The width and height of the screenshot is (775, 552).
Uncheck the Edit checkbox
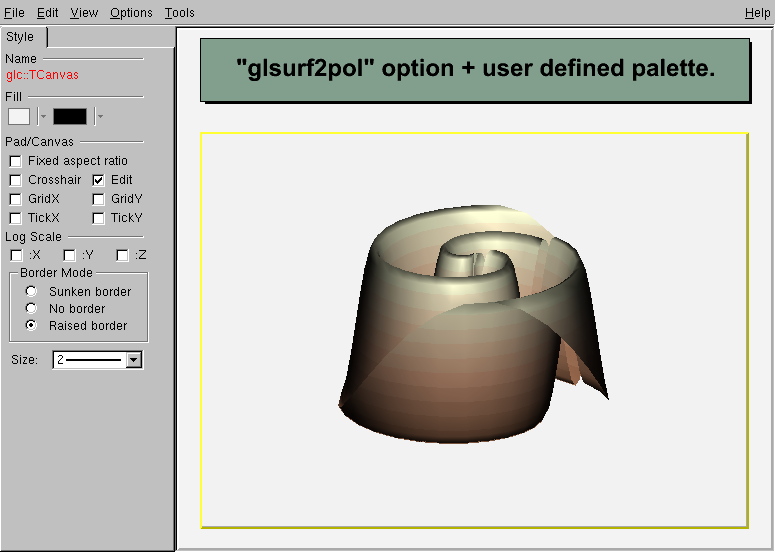(99, 180)
